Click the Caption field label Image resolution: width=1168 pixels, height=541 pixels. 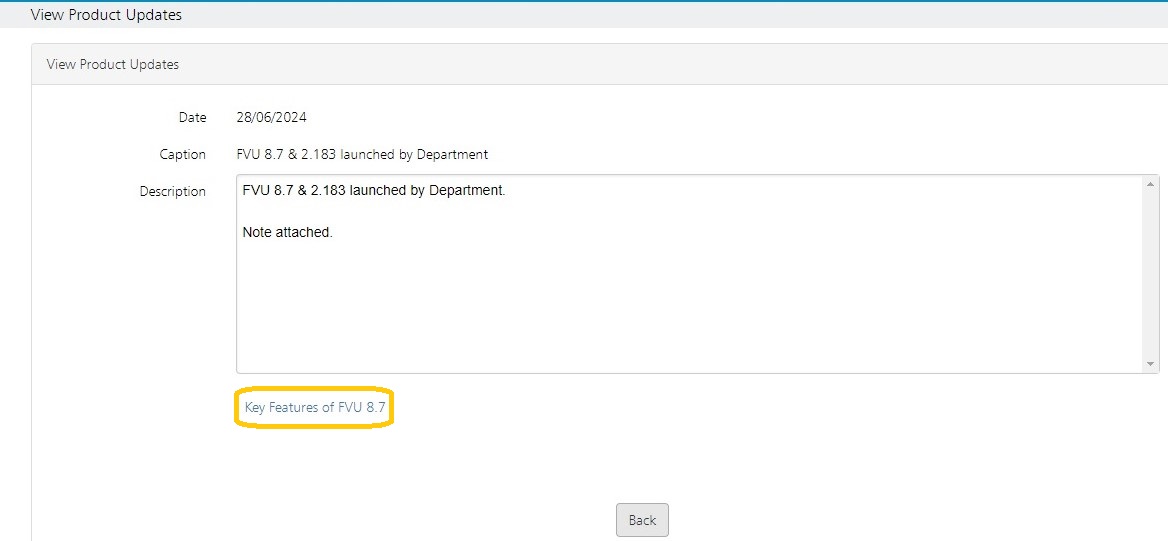(x=182, y=155)
